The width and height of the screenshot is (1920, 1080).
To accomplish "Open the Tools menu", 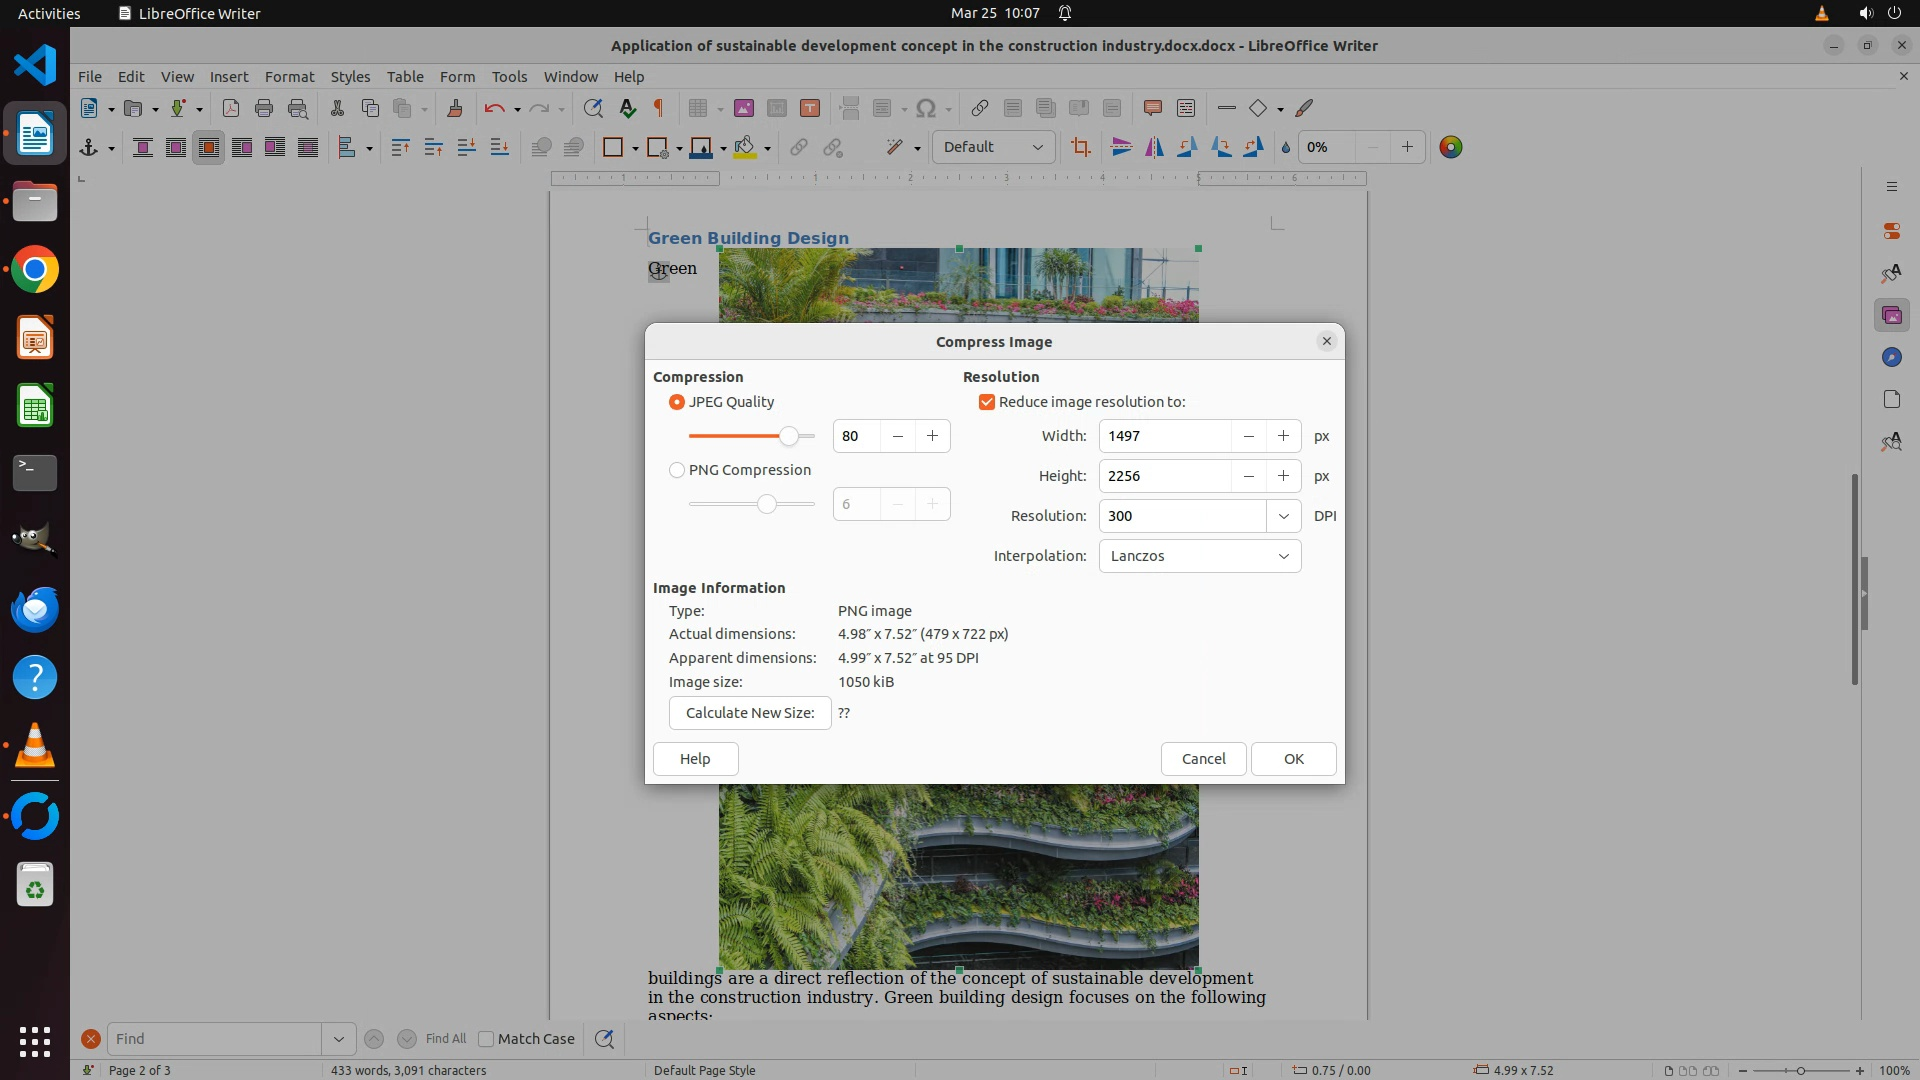I will [x=509, y=76].
